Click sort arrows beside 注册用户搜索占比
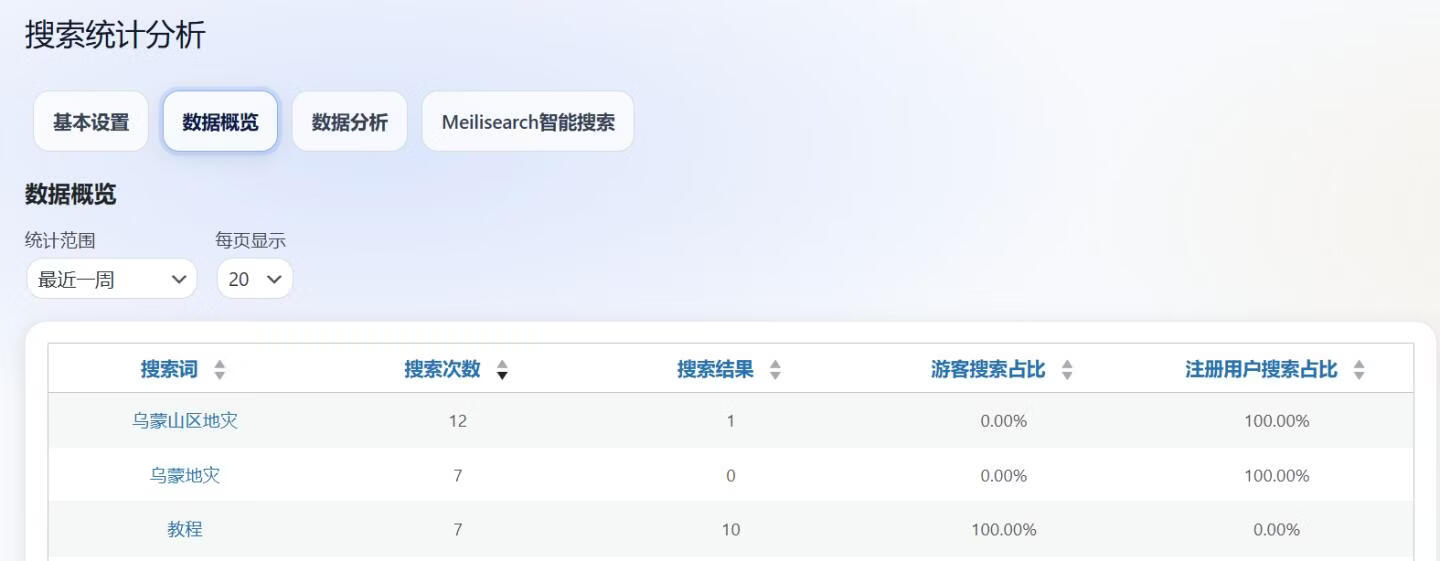1440x561 pixels. [1359, 370]
